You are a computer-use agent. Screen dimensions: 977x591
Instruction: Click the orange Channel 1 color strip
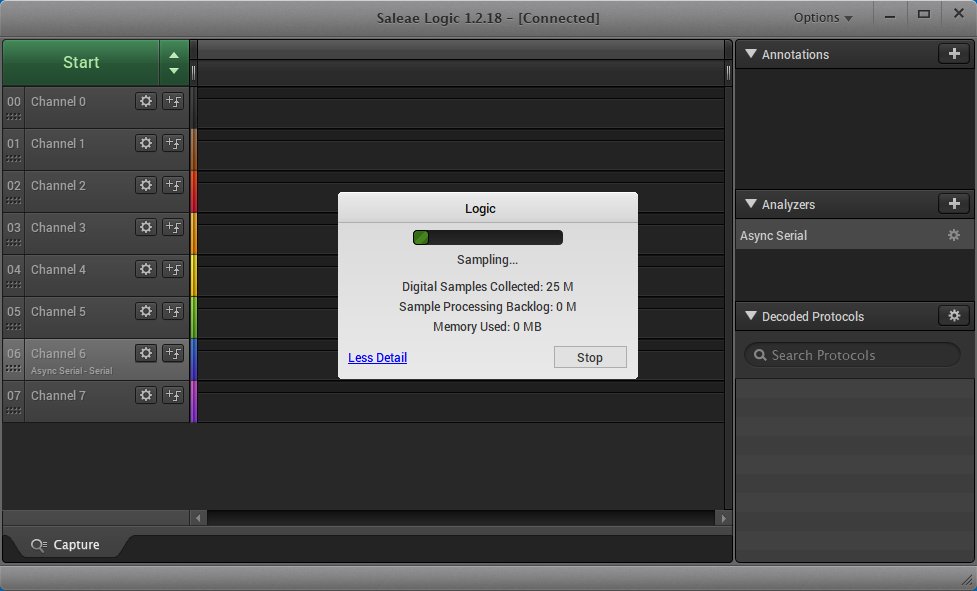click(x=194, y=149)
